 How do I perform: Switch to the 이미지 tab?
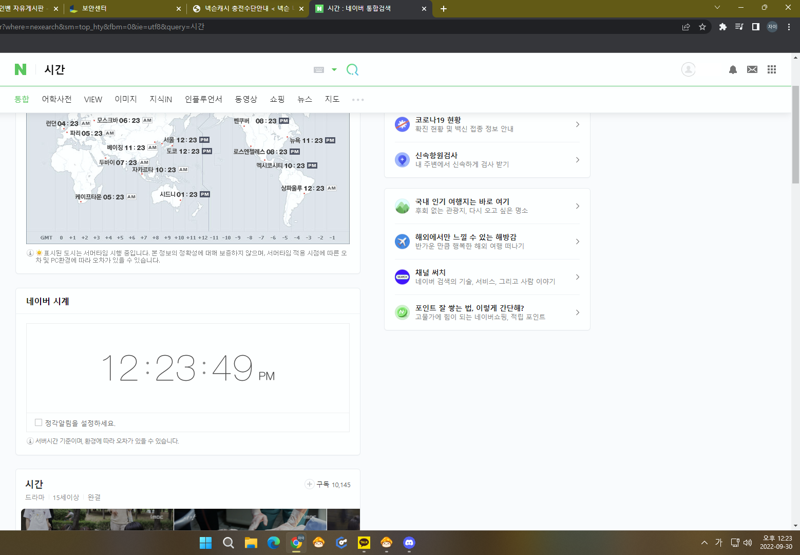click(x=126, y=99)
